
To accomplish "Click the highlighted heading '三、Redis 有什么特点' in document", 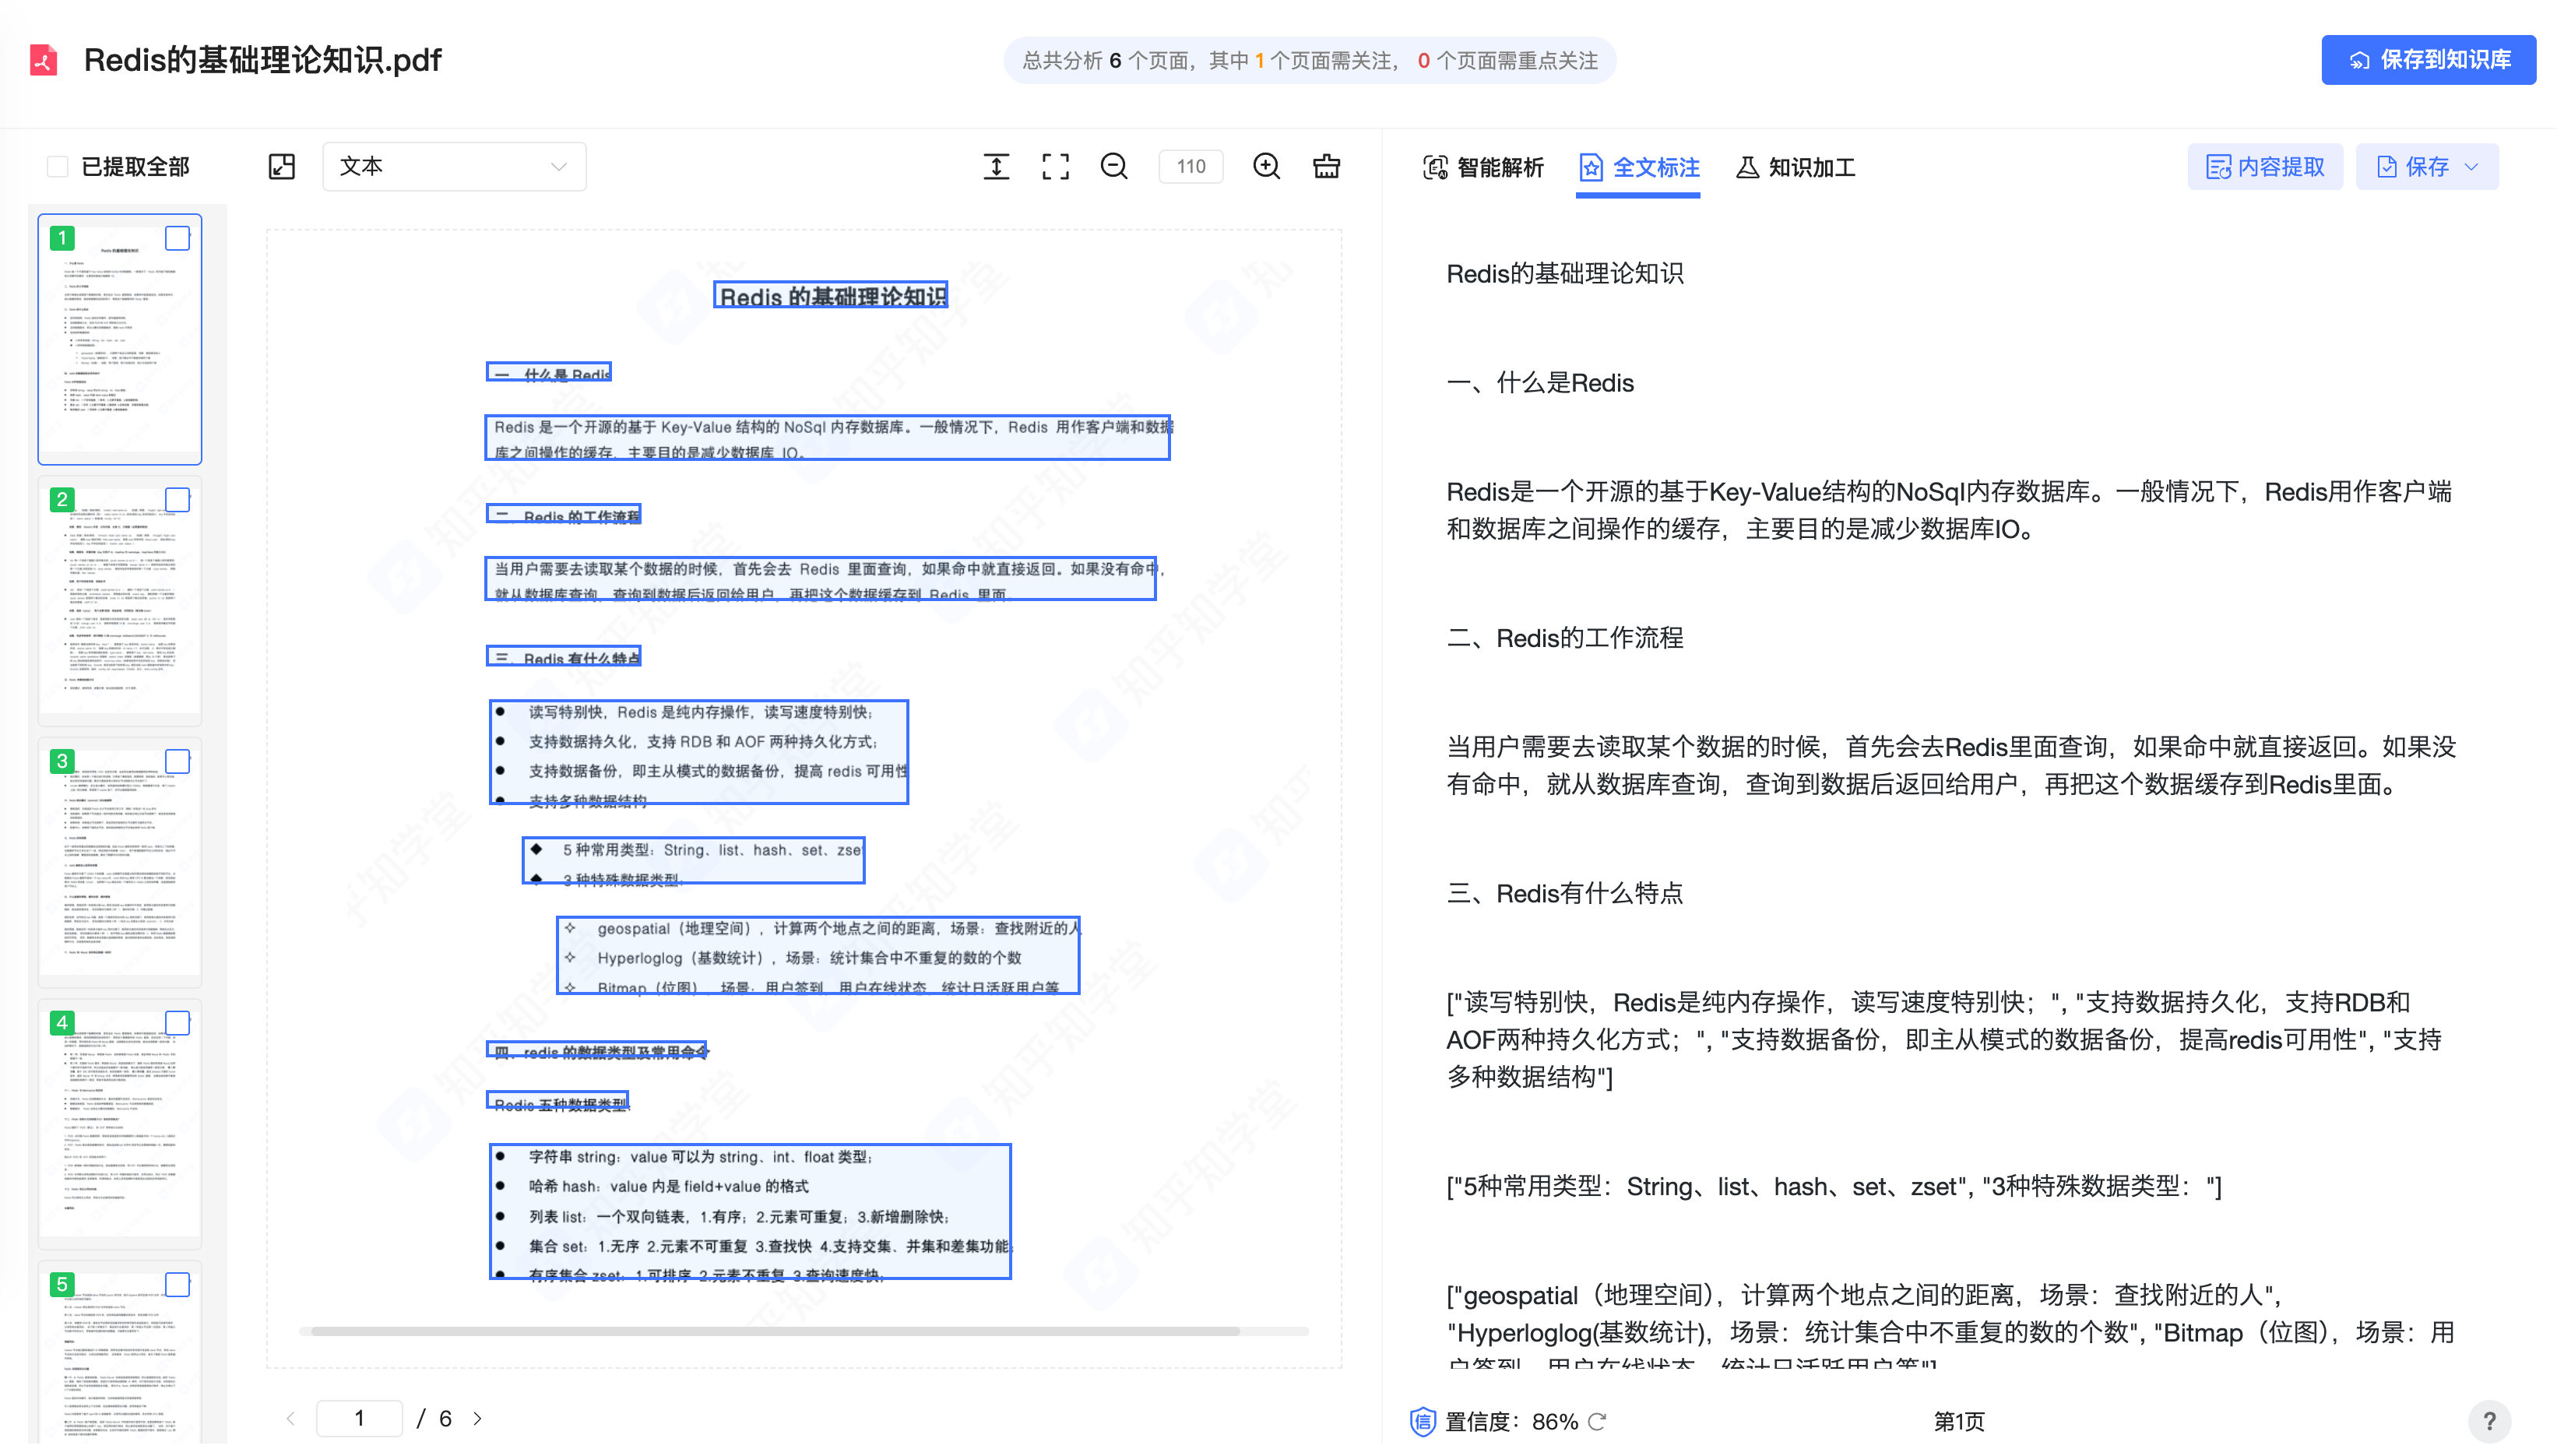I will [564, 656].
